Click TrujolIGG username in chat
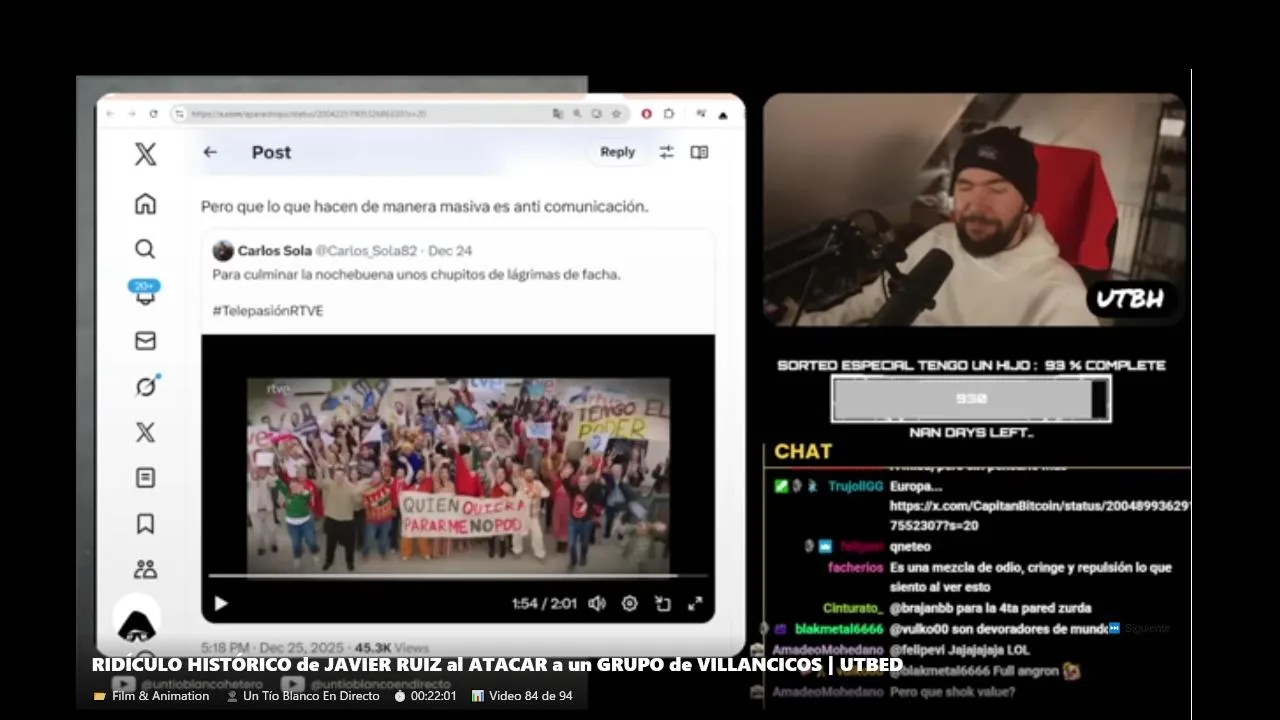The height and width of the screenshot is (720, 1280). (x=855, y=486)
